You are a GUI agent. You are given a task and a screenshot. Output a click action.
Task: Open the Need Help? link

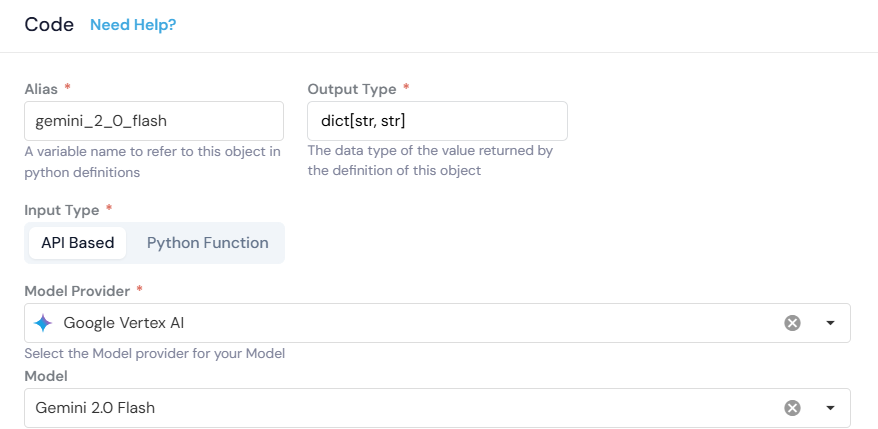[133, 25]
